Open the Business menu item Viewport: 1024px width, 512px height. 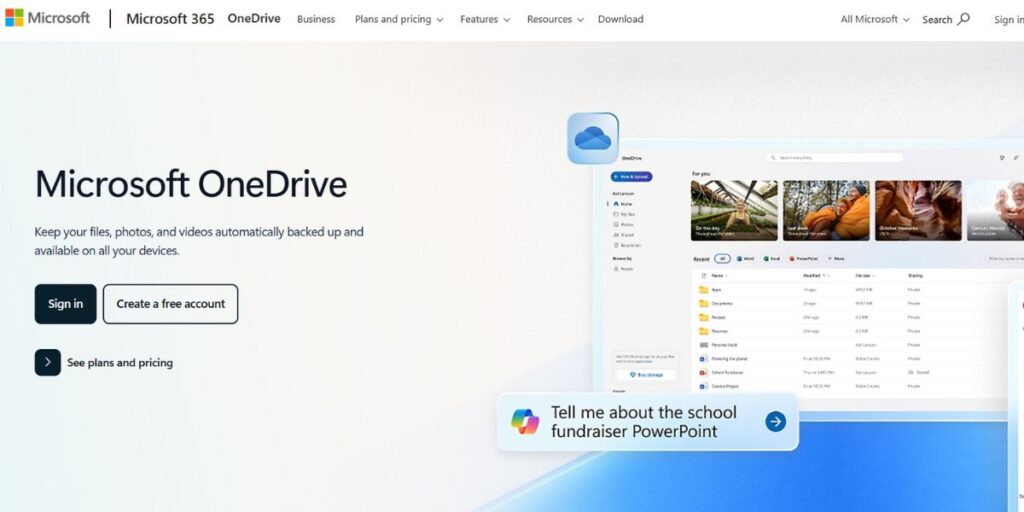point(316,20)
